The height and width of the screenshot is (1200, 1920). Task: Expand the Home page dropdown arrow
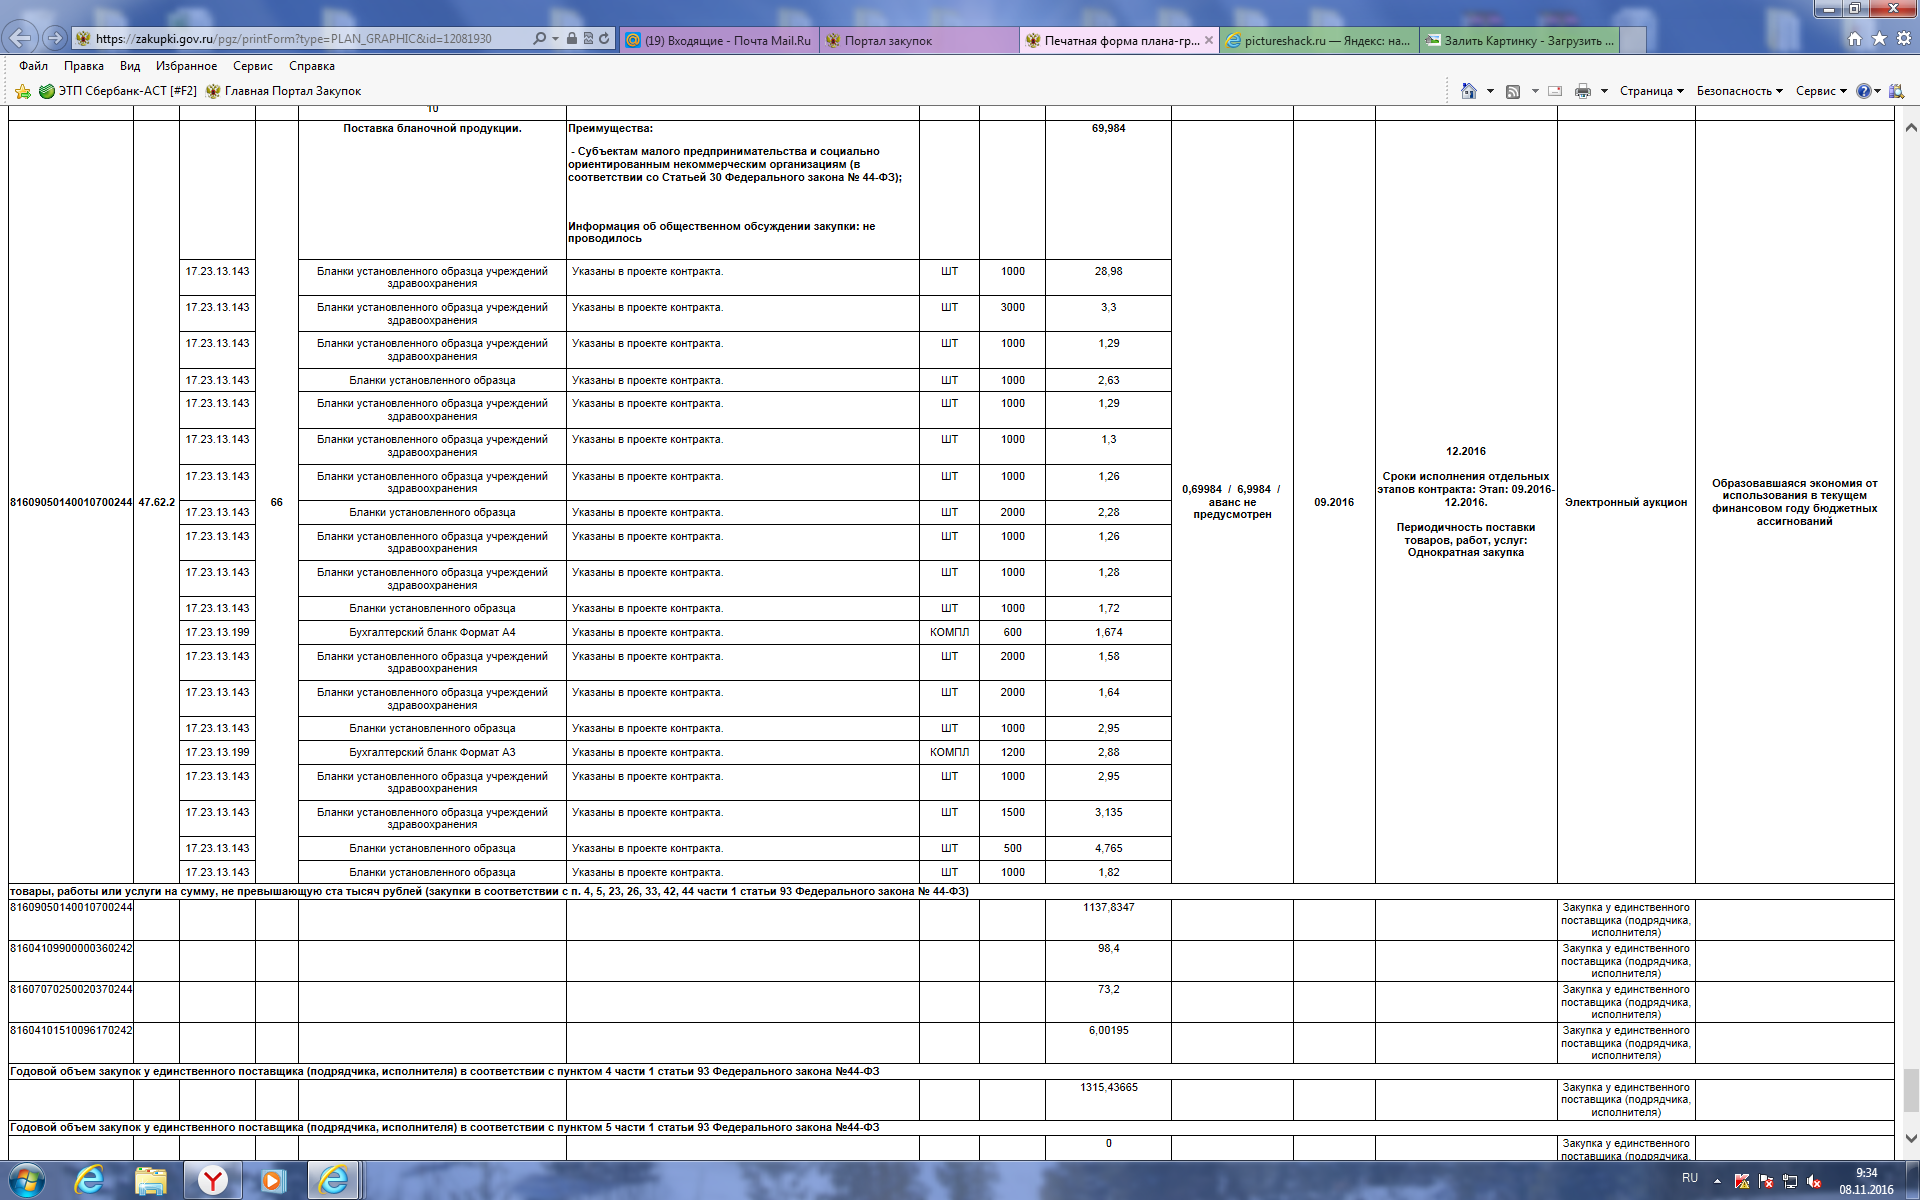[1490, 91]
